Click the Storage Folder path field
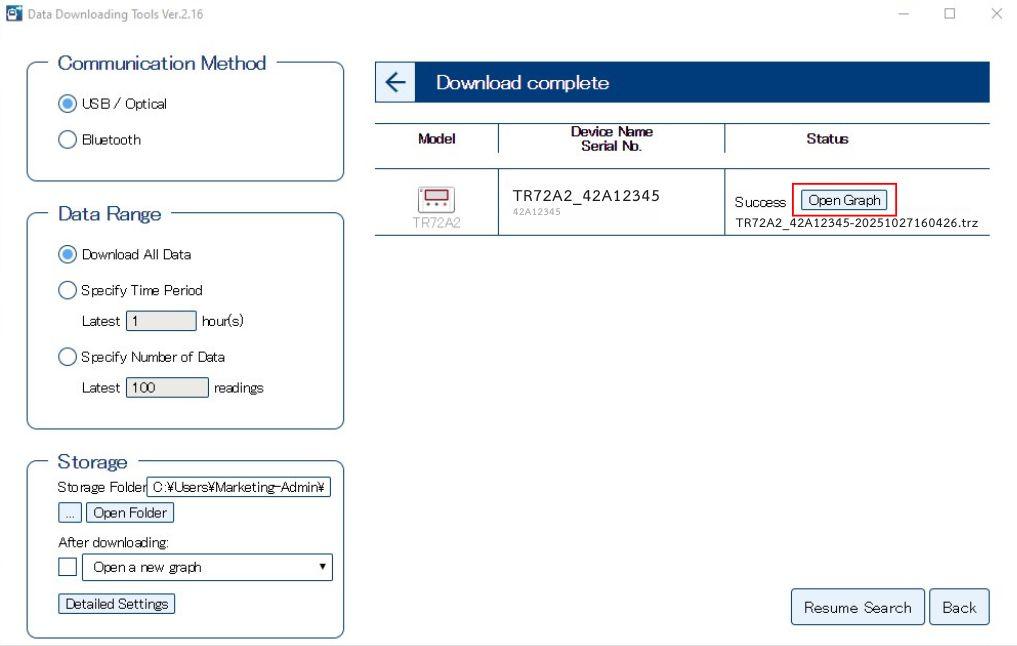This screenshot has height=646, width=1017. [238, 487]
